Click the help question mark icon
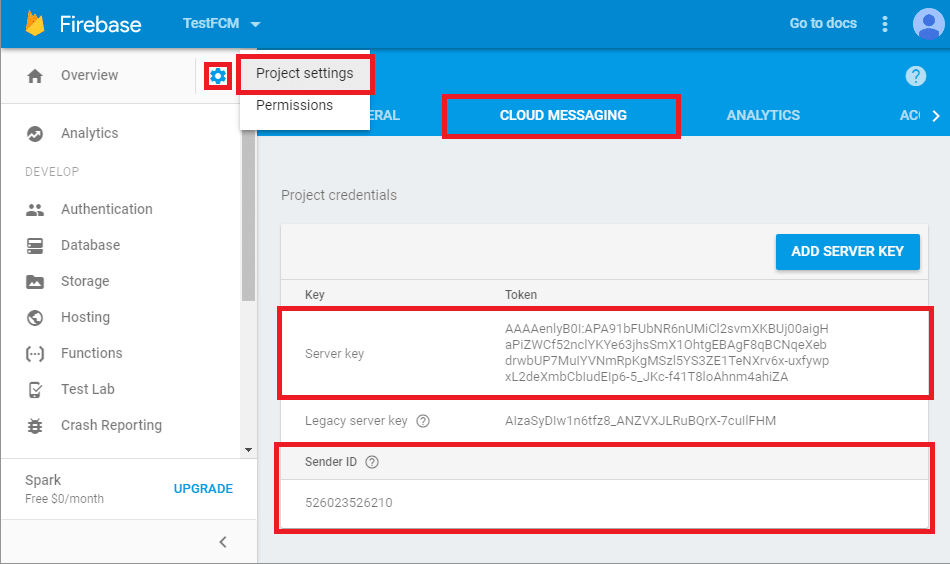950x564 pixels. 915,76
